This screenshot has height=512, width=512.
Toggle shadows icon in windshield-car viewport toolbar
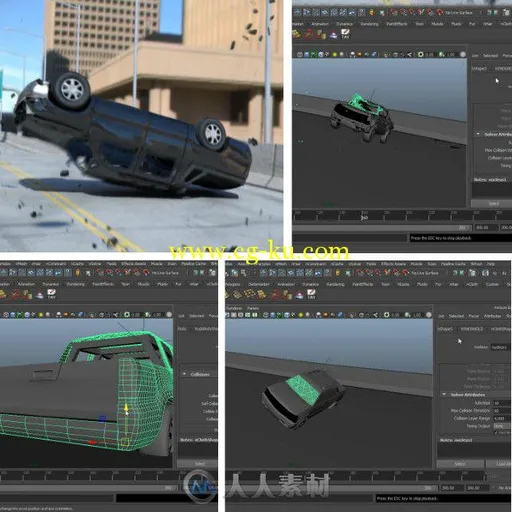(307, 315)
